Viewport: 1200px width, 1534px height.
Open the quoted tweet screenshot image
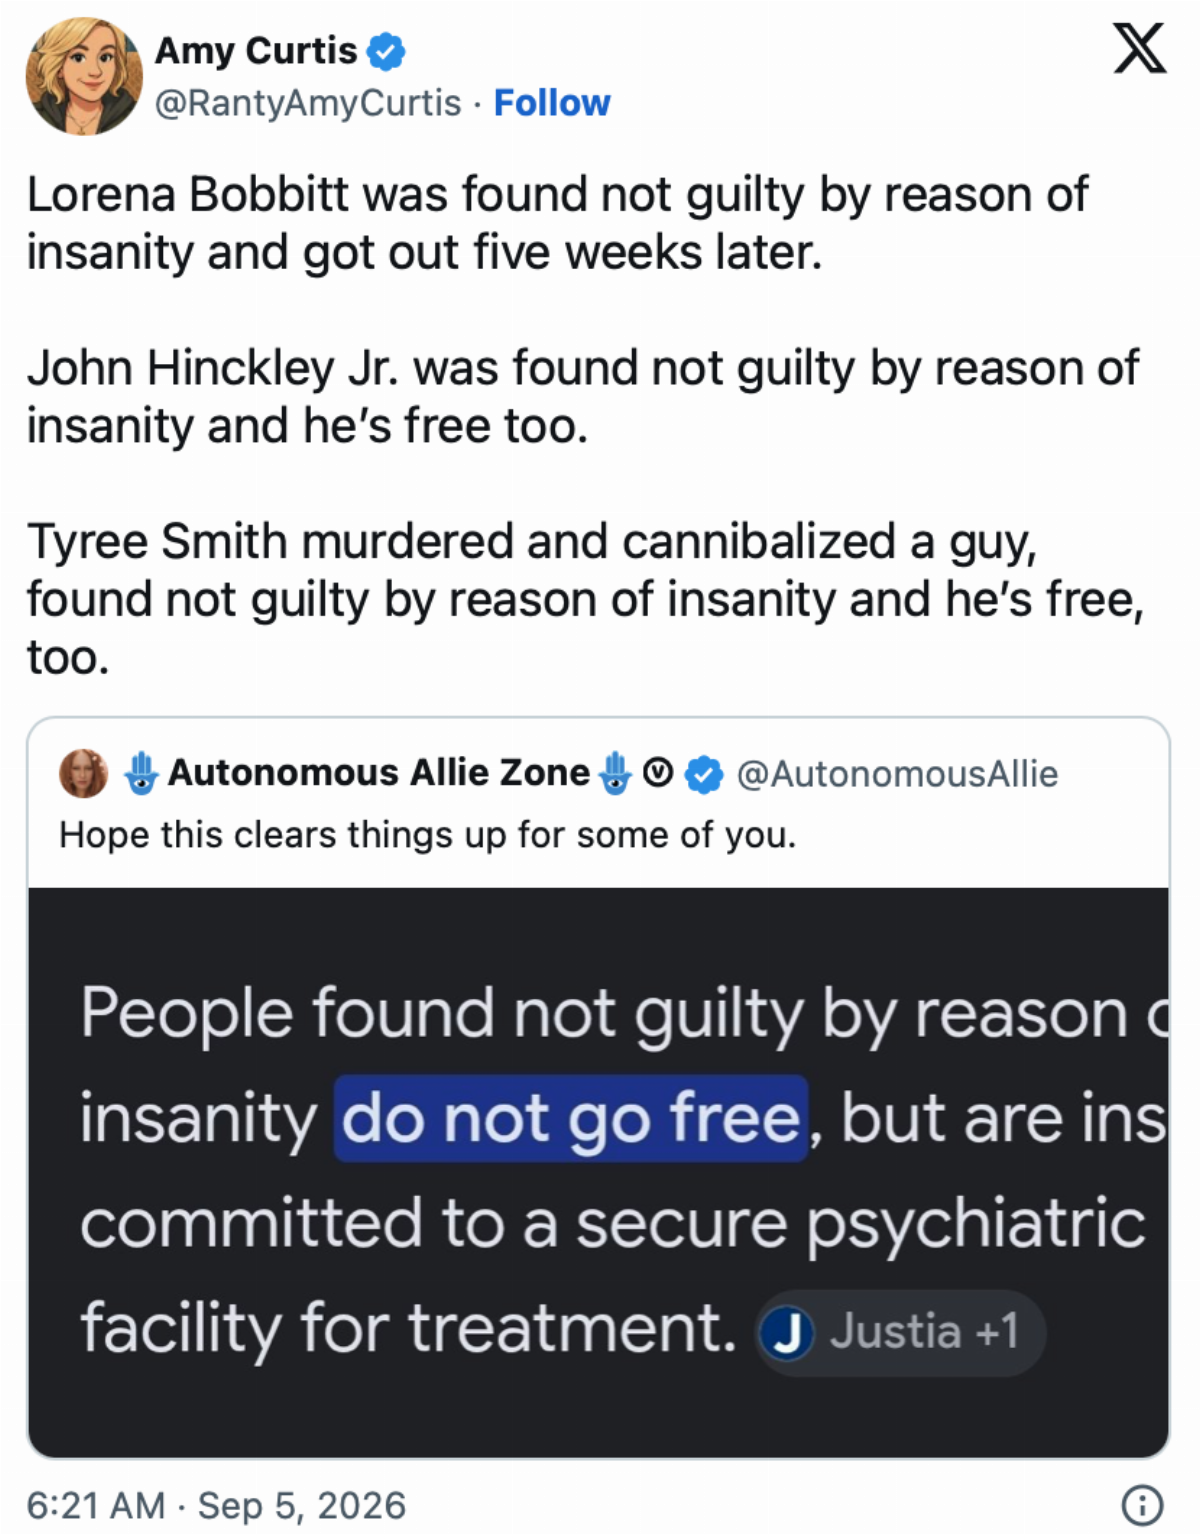click(598, 1172)
